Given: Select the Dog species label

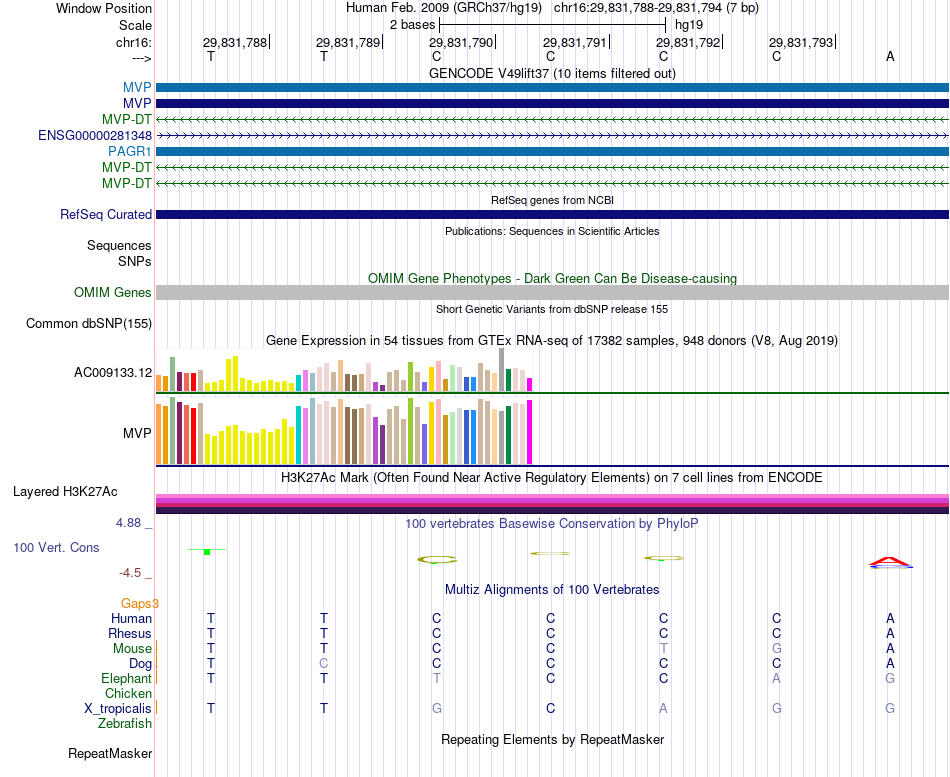Looking at the screenshot, I should pyautogui.click(x=141, y=664).
